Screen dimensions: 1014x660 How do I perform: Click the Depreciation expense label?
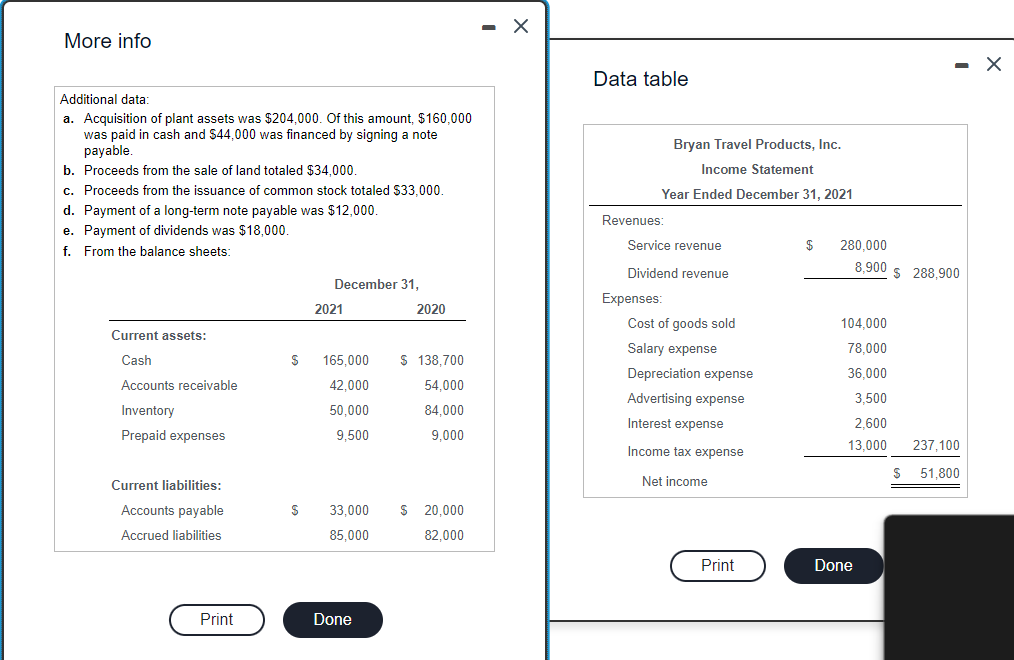coord(690,374)
